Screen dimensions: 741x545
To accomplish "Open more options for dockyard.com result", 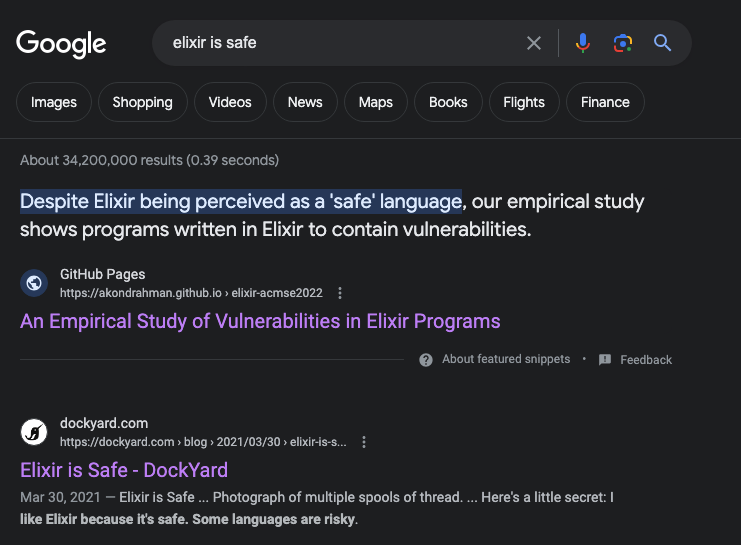I will (x=364, y=442).
